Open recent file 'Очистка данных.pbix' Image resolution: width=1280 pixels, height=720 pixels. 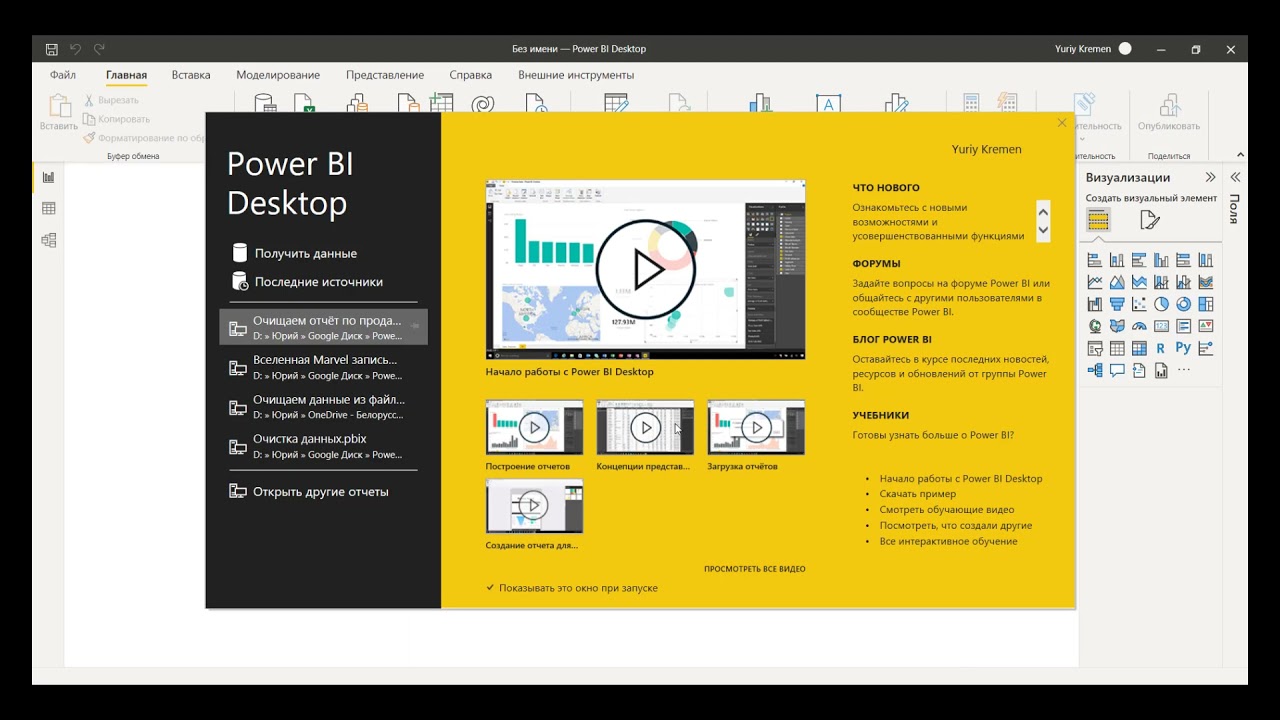tap(323, 446)
